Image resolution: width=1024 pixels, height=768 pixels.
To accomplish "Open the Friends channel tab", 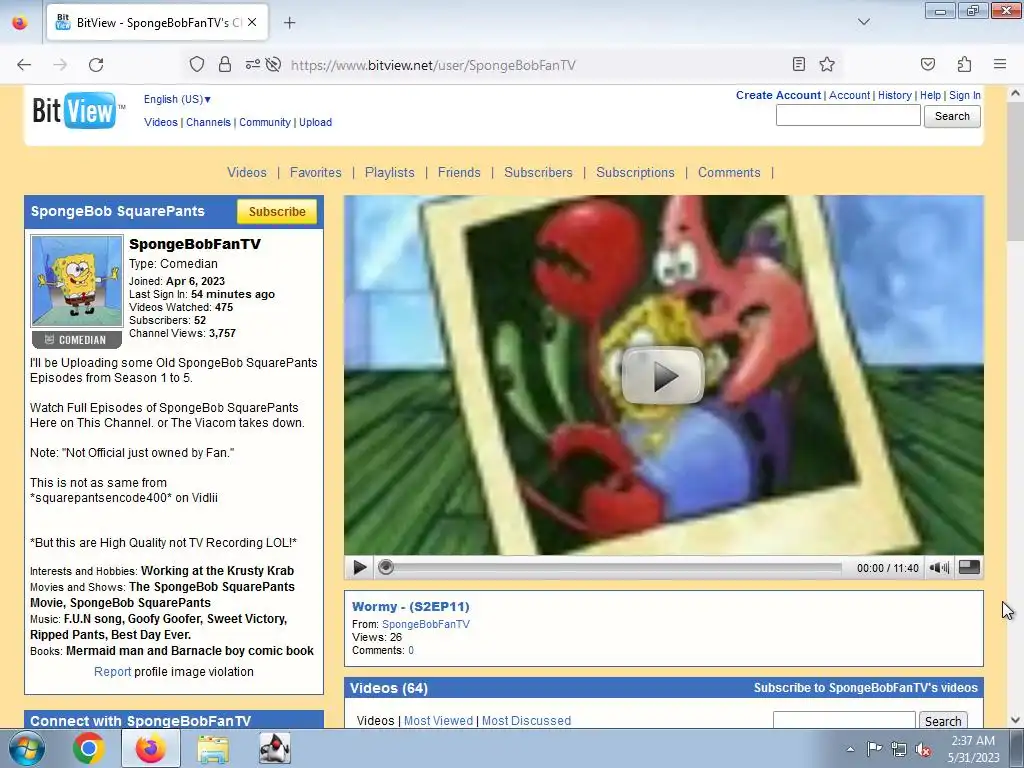I will pos(459,172).
